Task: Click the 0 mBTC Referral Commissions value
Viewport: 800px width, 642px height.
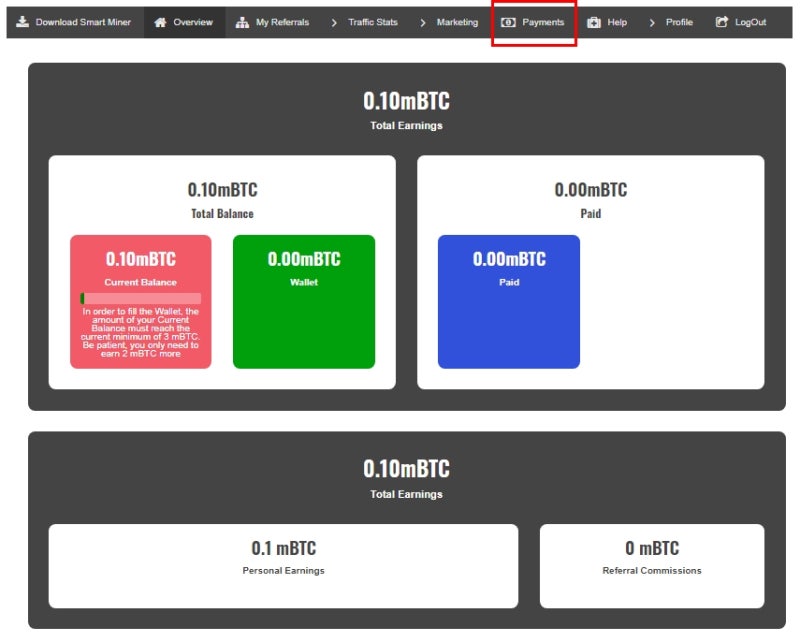Action: click(652, 548)
